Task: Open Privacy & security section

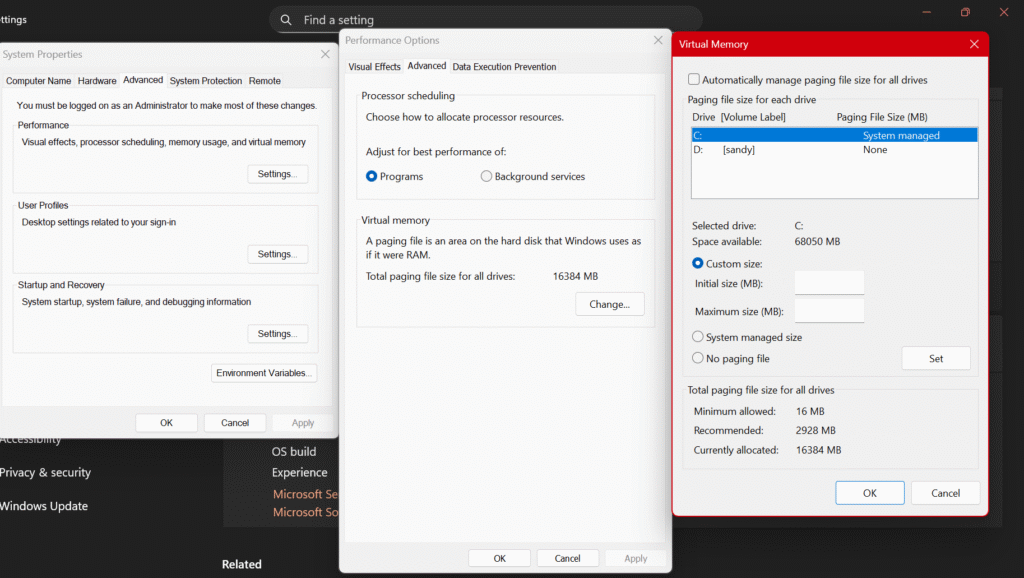Action: pos(45,472)
